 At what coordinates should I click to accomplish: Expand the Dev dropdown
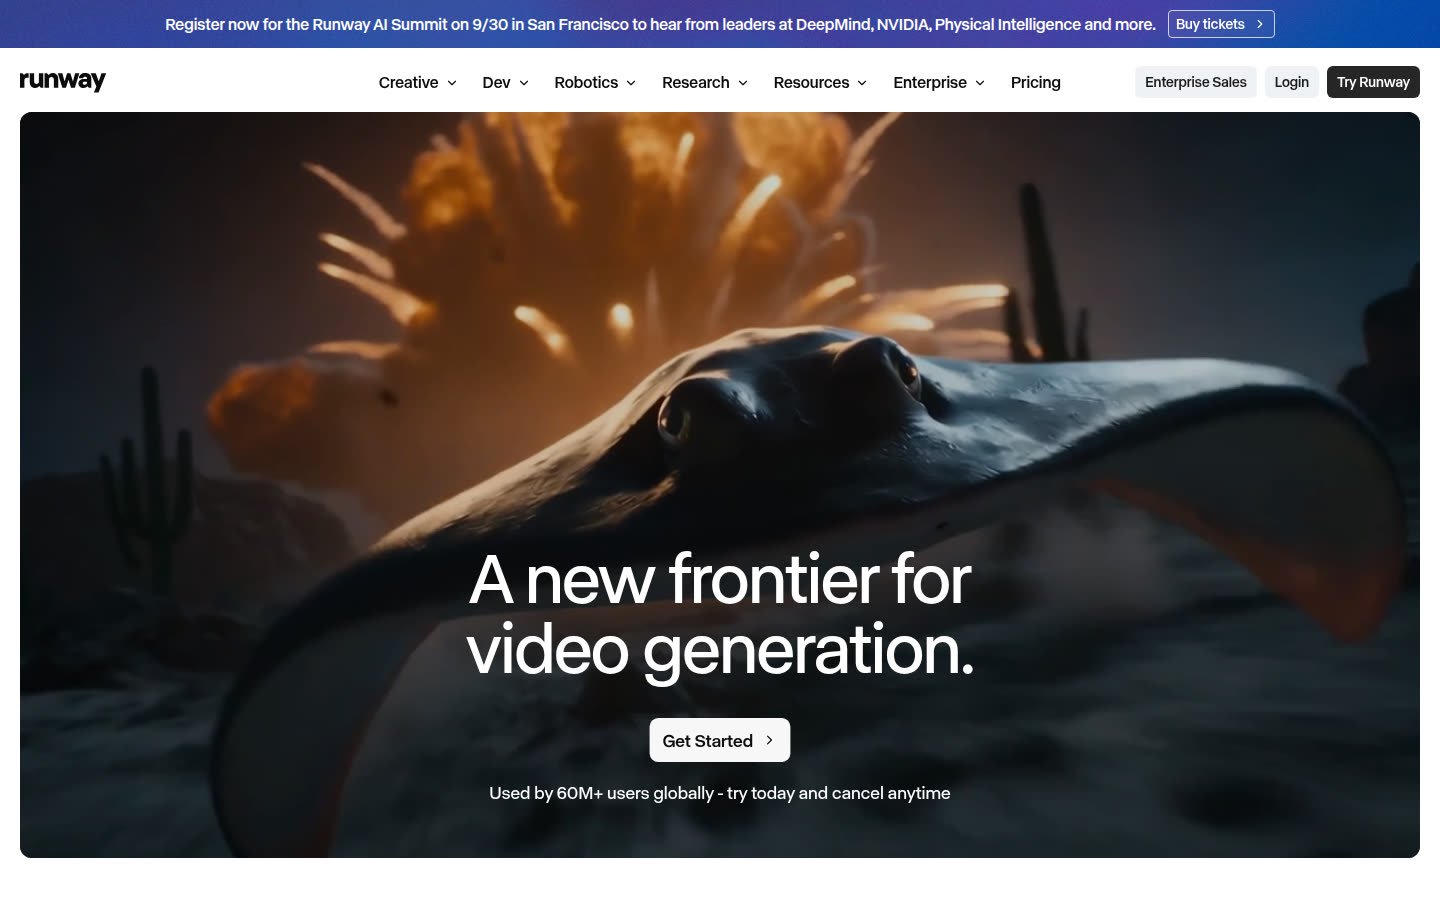[x=505, y=82]
